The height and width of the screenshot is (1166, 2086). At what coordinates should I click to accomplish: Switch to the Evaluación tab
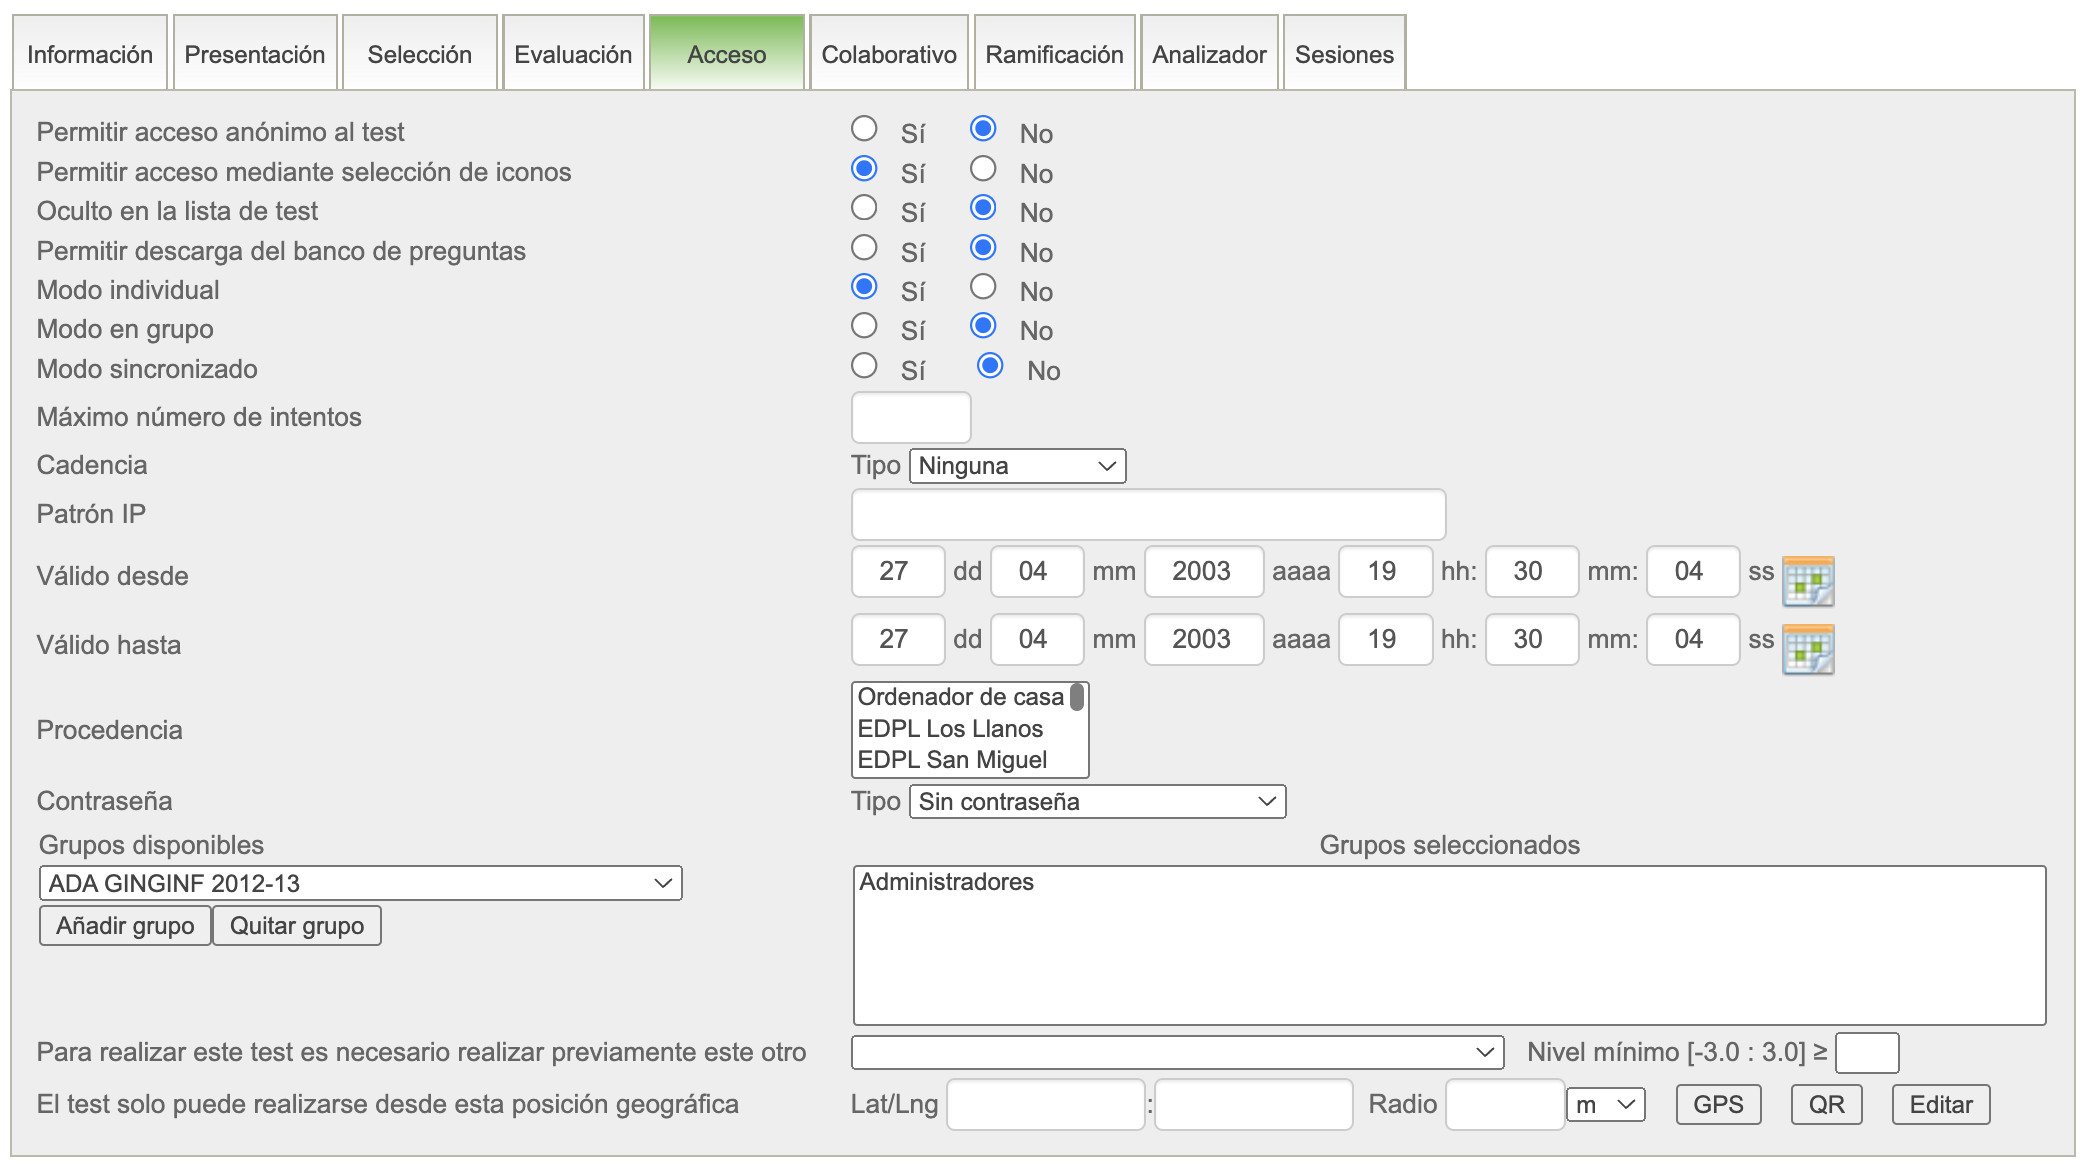(x=573, y=54)
